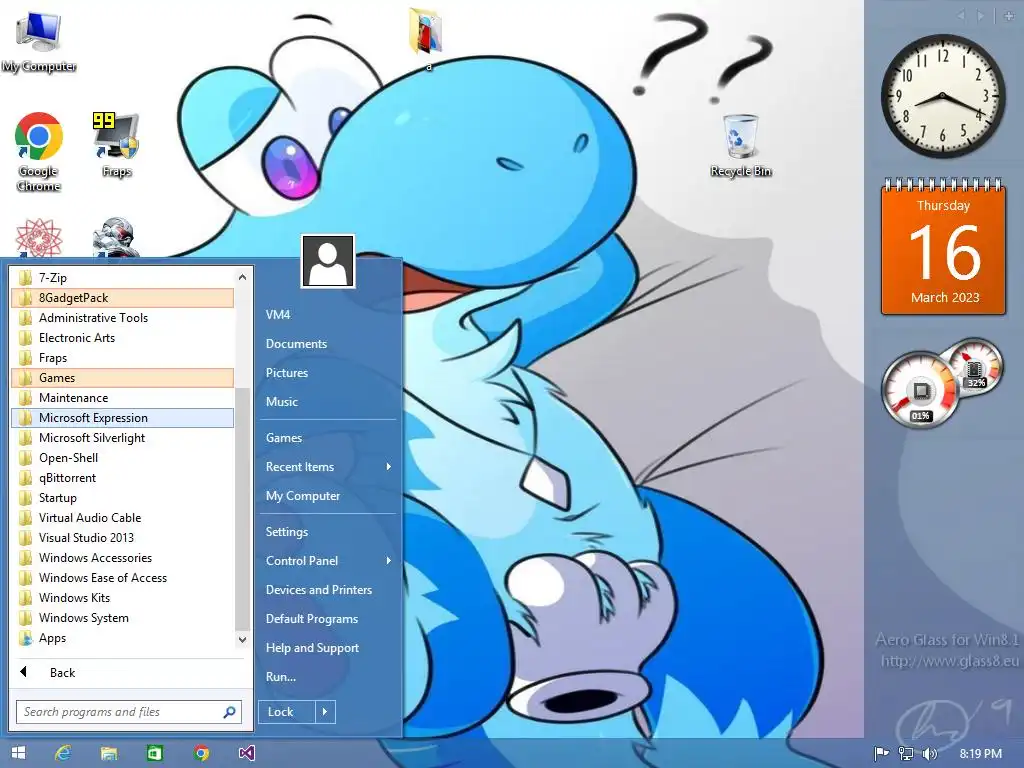Viewport: 1024px width, 768px height.
Task: Select the folder icon named 'a' on desktop
Action: pos(427,38)
